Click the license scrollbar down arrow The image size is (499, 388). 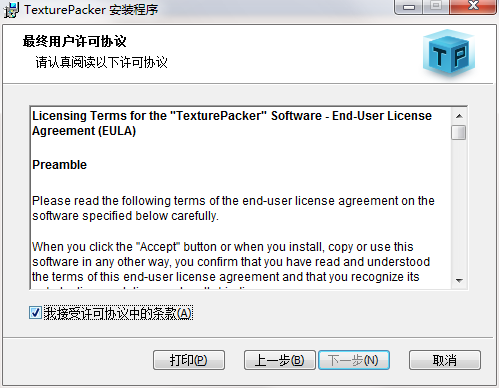(459, 280)
